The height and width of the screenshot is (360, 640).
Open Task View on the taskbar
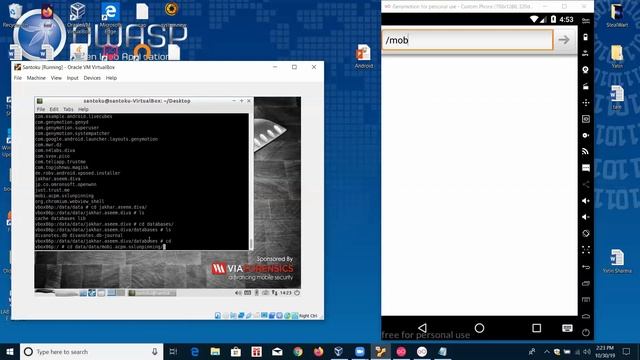[x=173, y=351]
